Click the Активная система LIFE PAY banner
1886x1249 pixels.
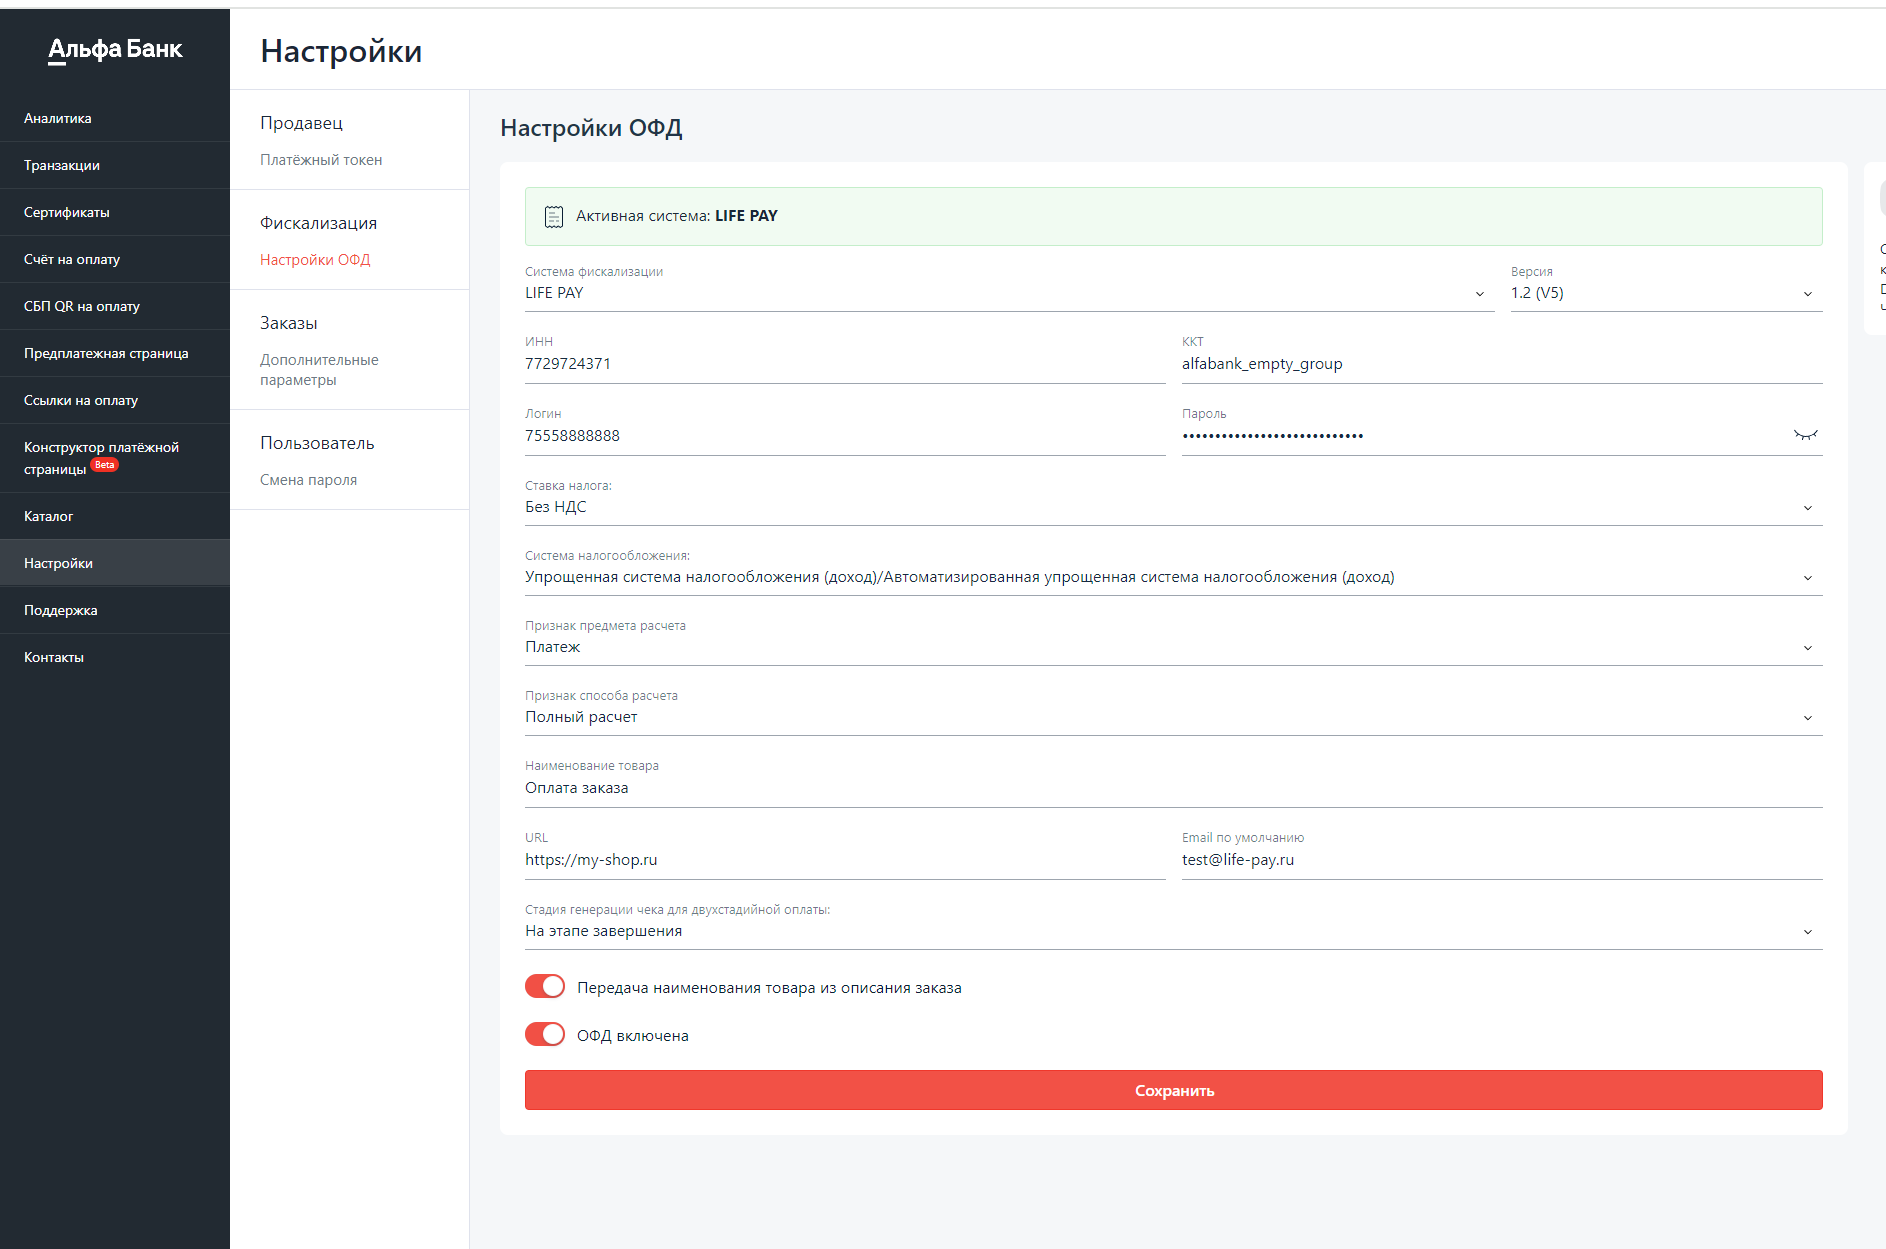click(x=1173, y=216)
